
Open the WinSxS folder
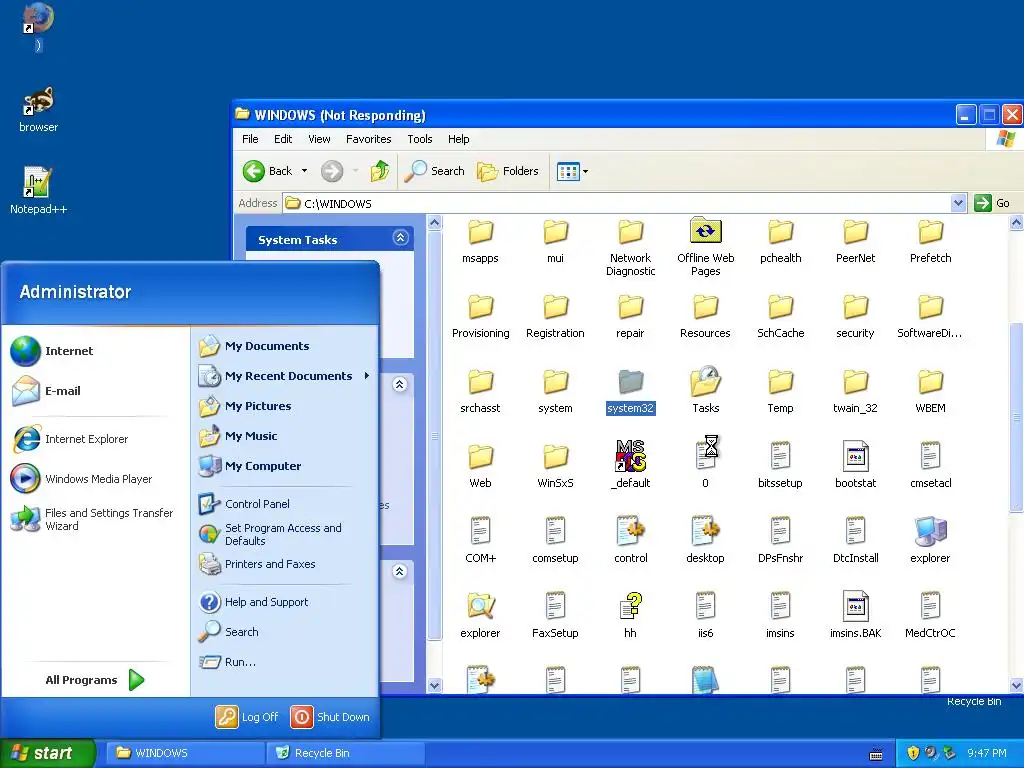click(555, 466)
